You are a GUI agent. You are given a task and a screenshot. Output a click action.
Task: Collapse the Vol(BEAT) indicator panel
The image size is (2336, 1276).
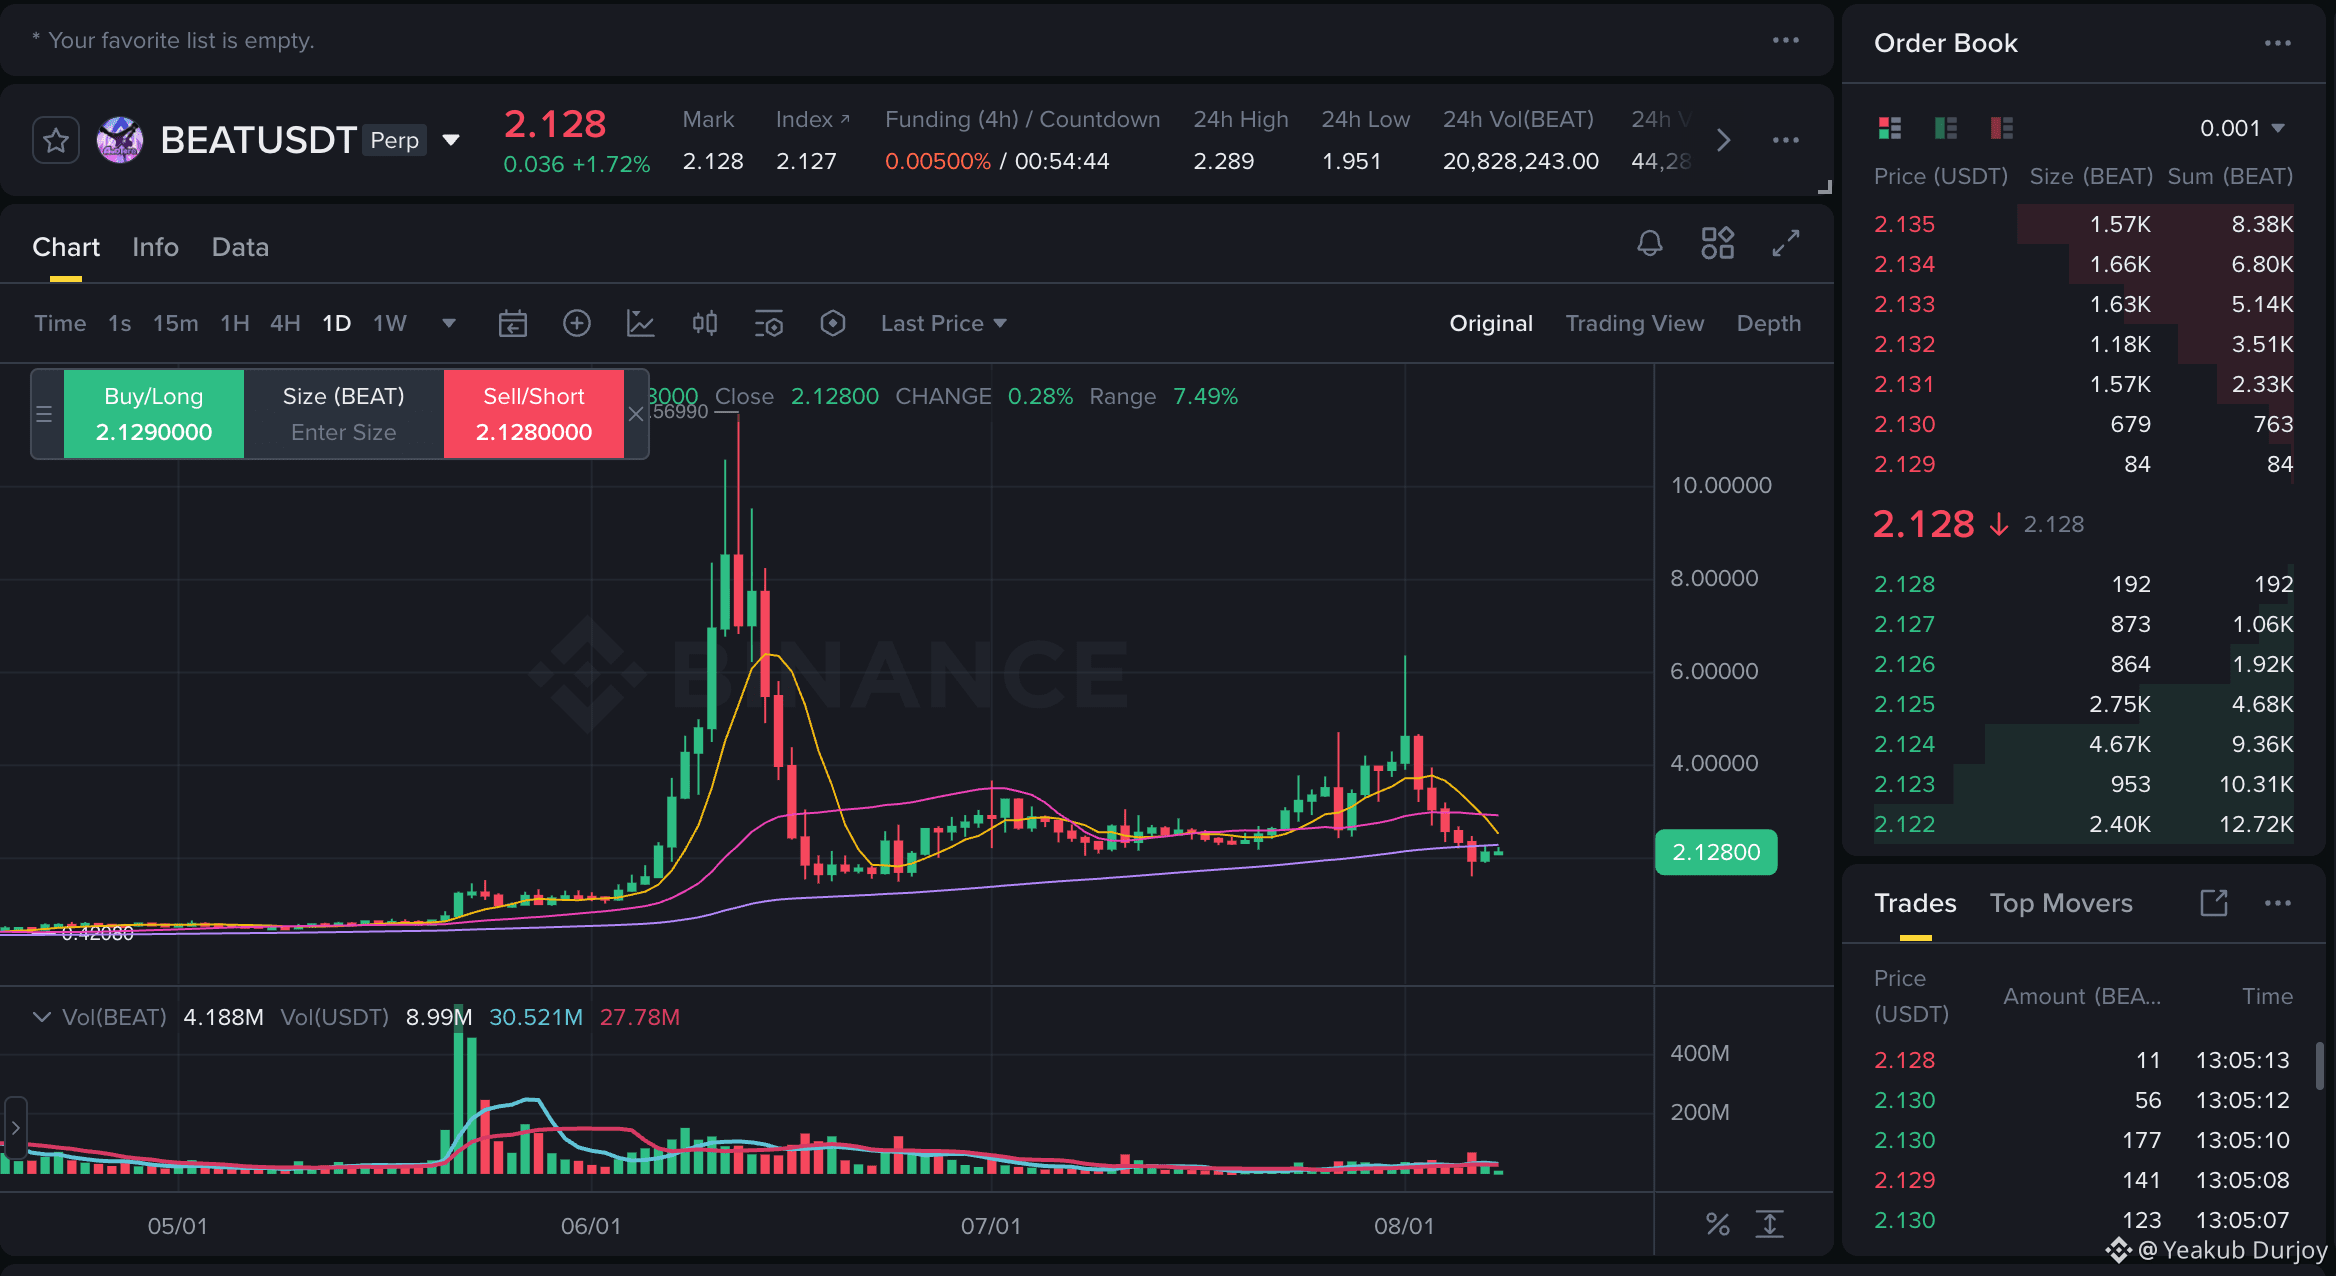click(42, 1017)
